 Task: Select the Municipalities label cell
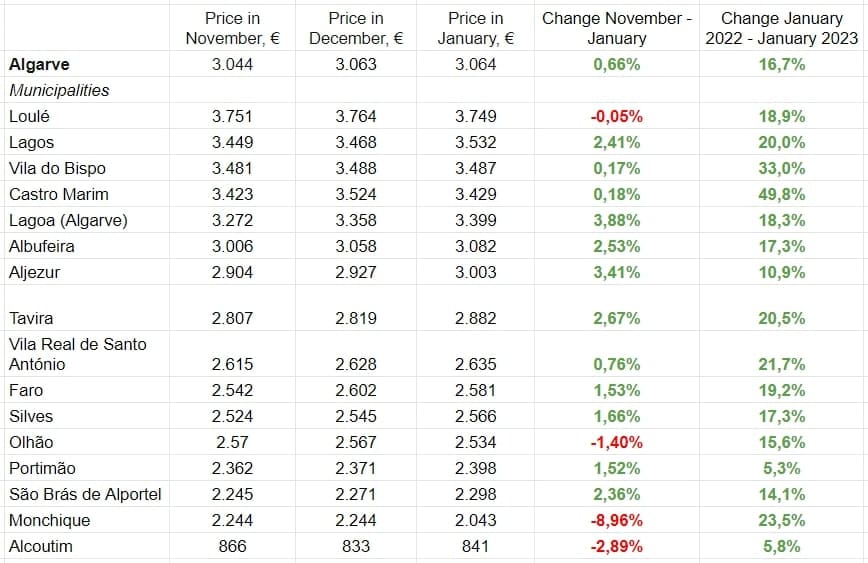pos(59,90)
